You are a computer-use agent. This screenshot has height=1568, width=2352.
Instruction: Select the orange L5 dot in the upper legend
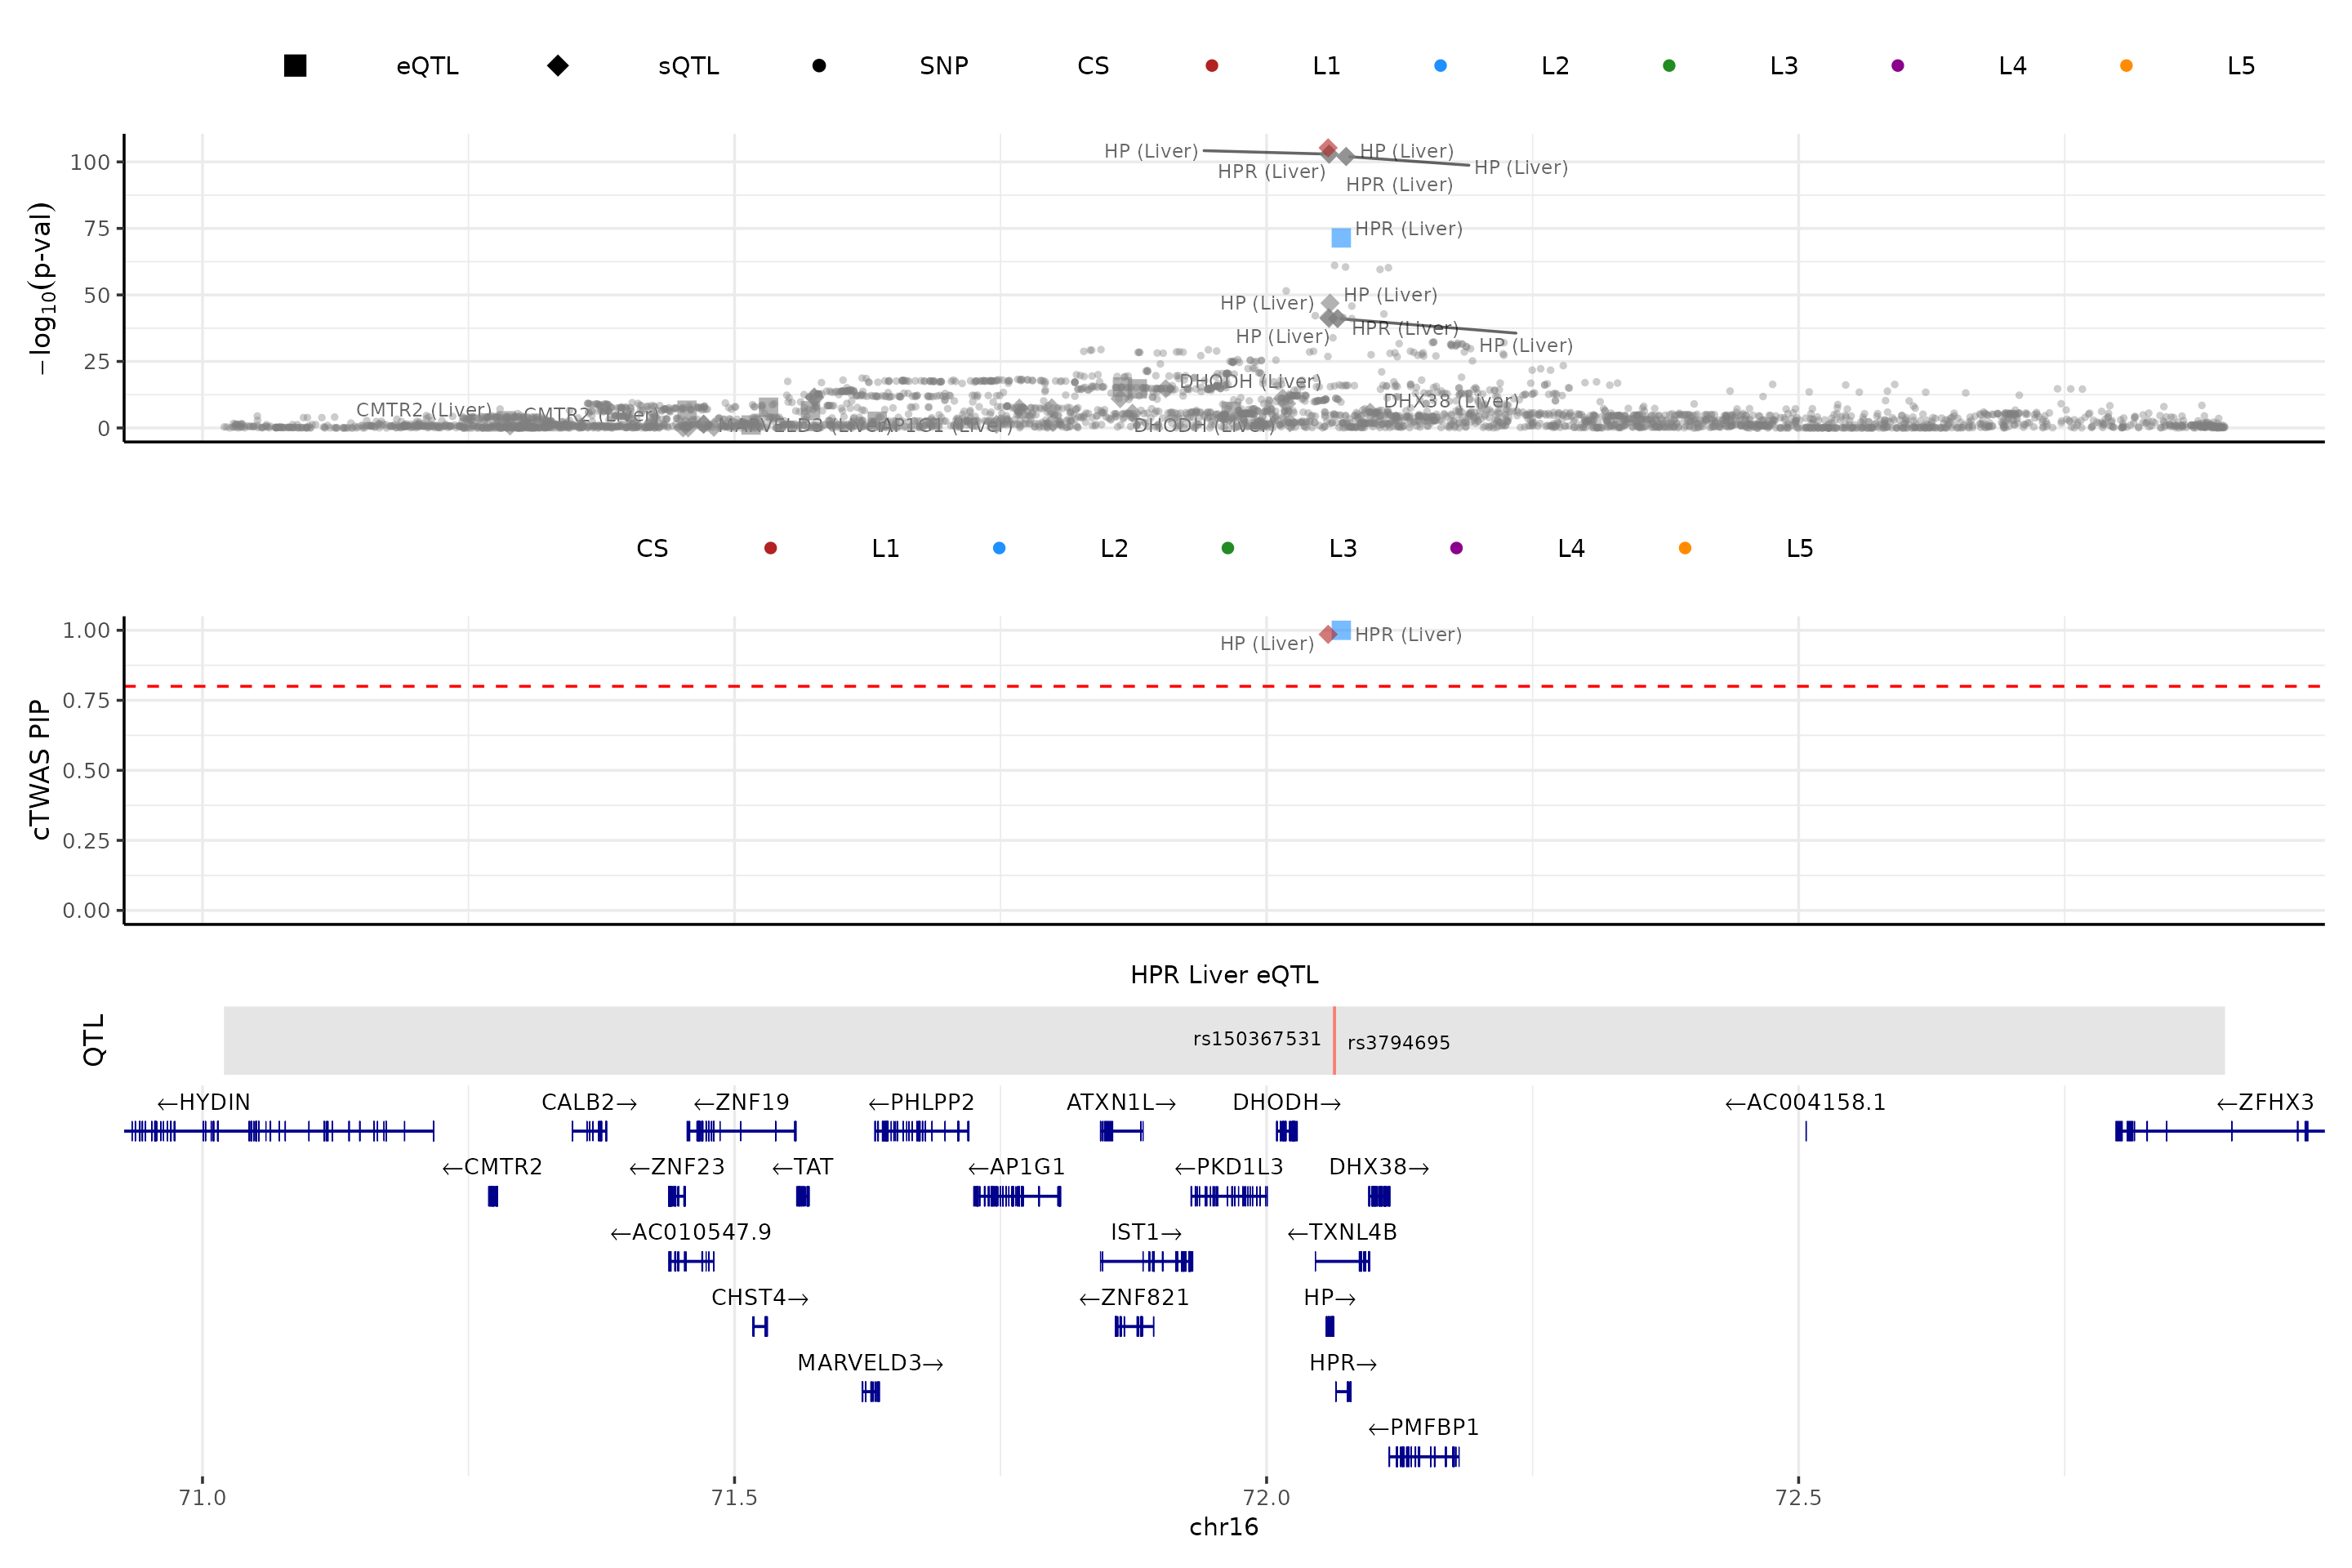pos(2126,66)
